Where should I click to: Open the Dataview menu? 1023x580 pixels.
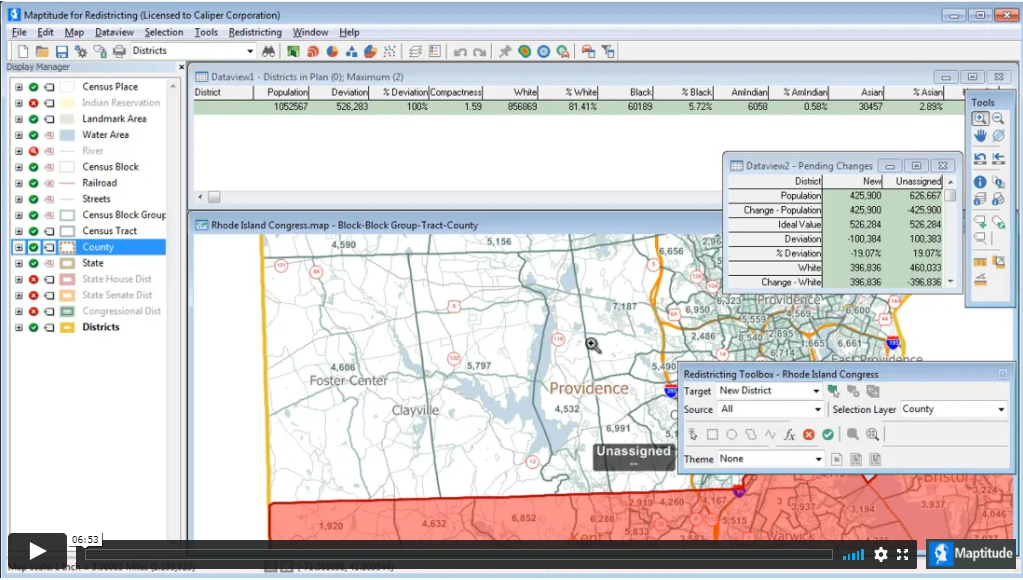pos(114,32)
